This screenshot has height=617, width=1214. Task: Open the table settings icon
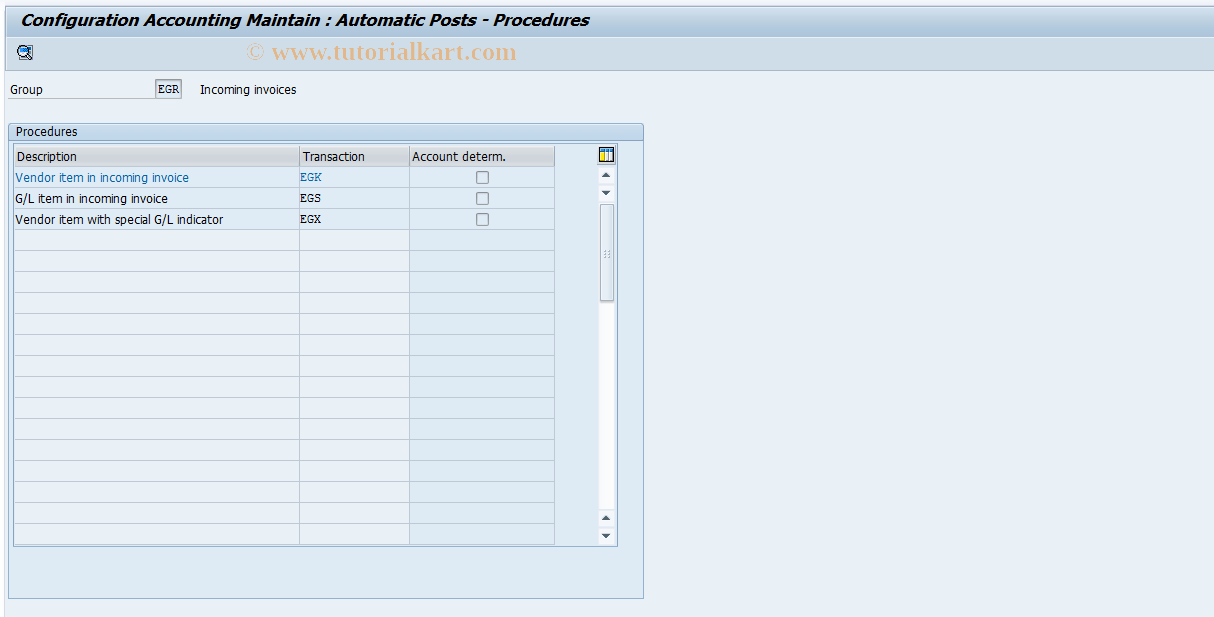point(606,155)
